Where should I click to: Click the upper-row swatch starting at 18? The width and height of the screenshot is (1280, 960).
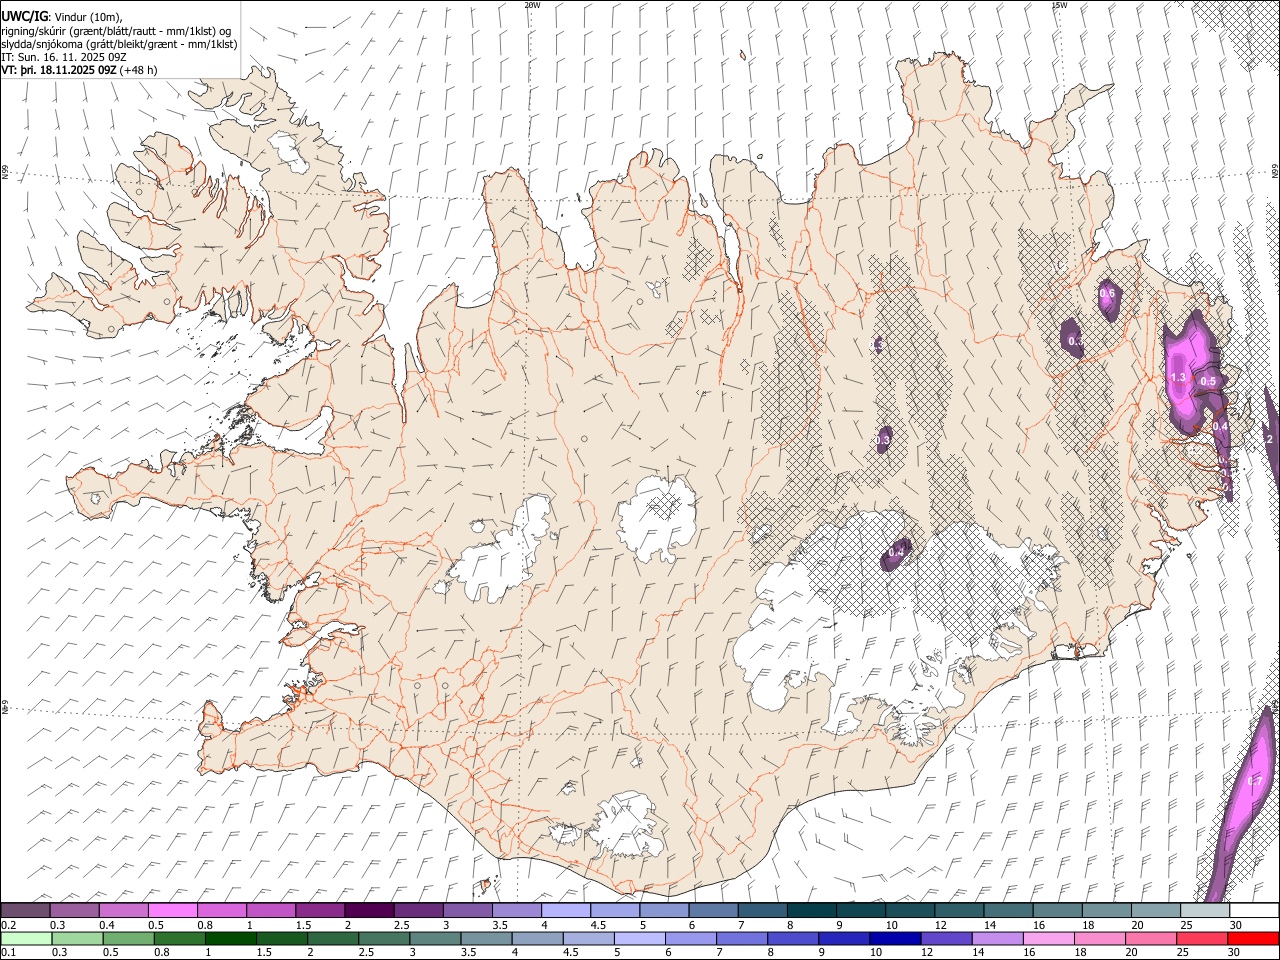(1107, 910)
